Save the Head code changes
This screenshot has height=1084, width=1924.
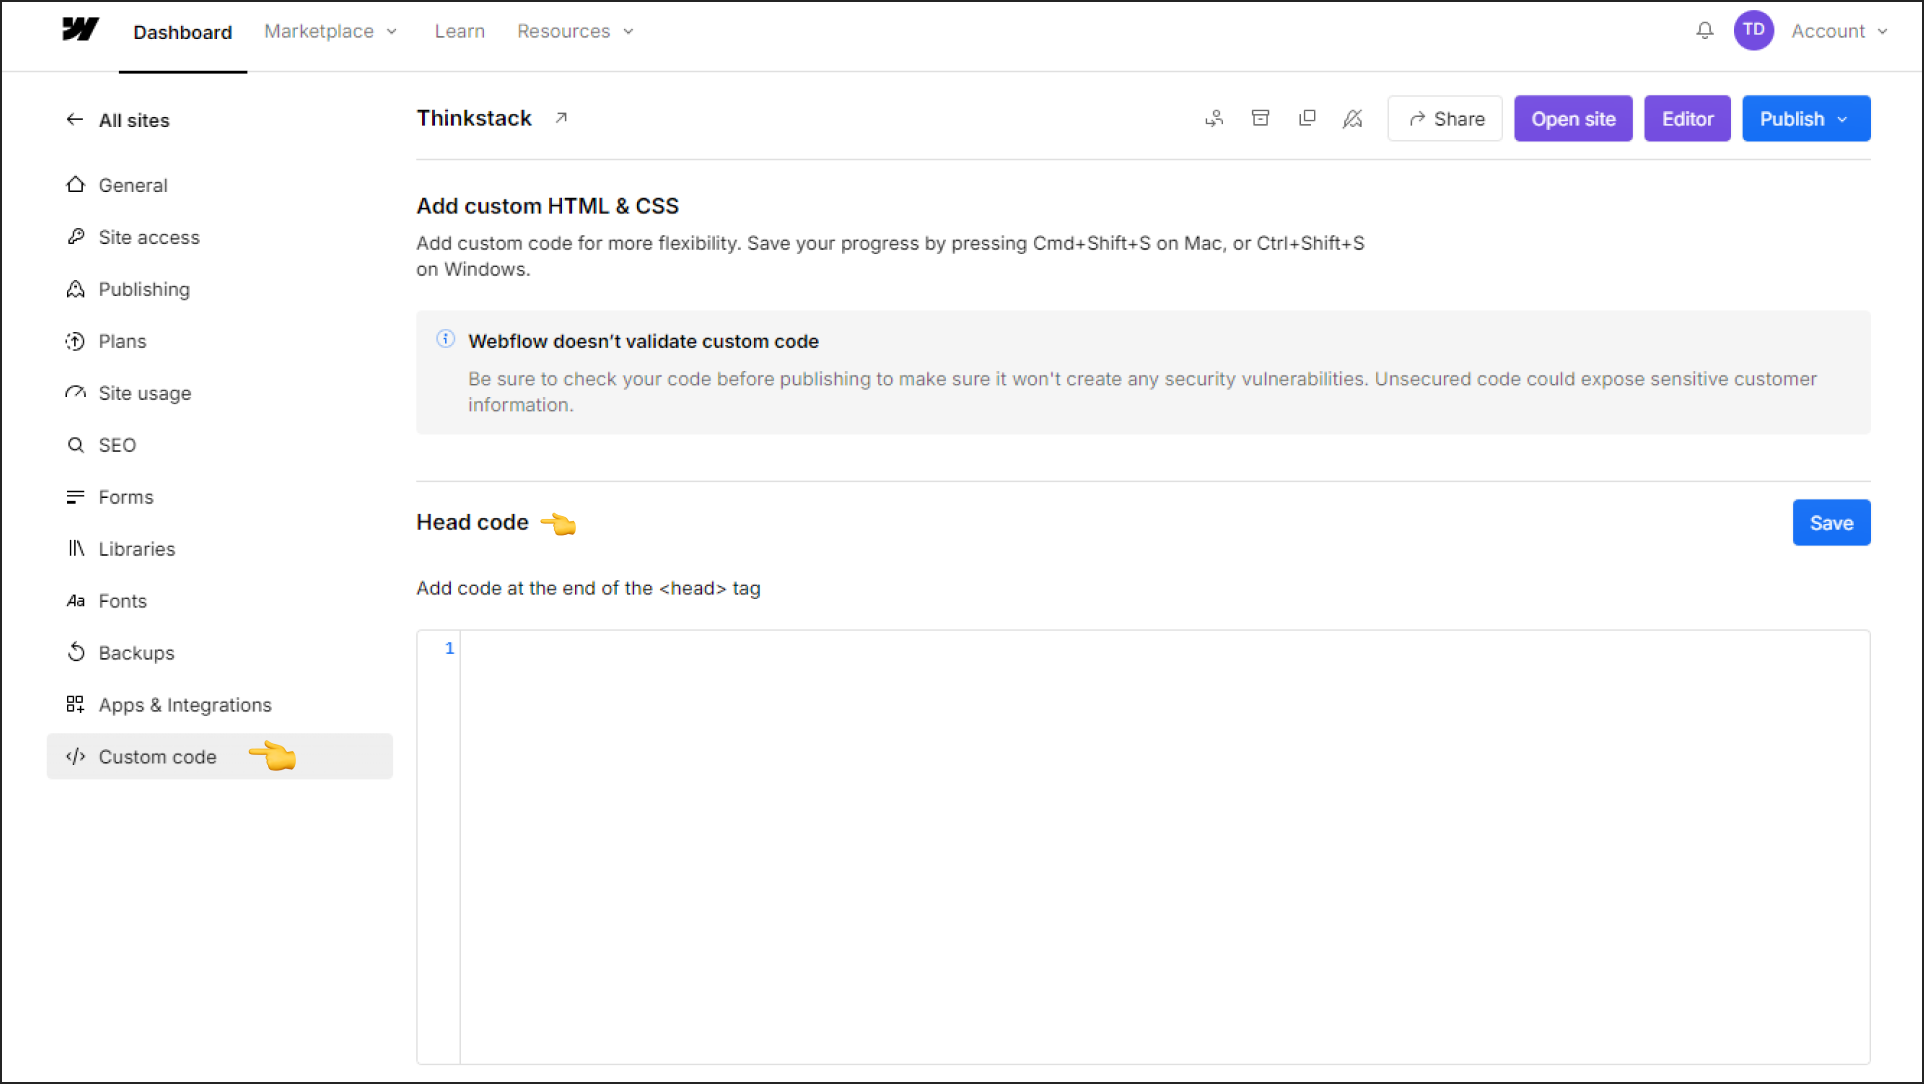(1832, 522)
